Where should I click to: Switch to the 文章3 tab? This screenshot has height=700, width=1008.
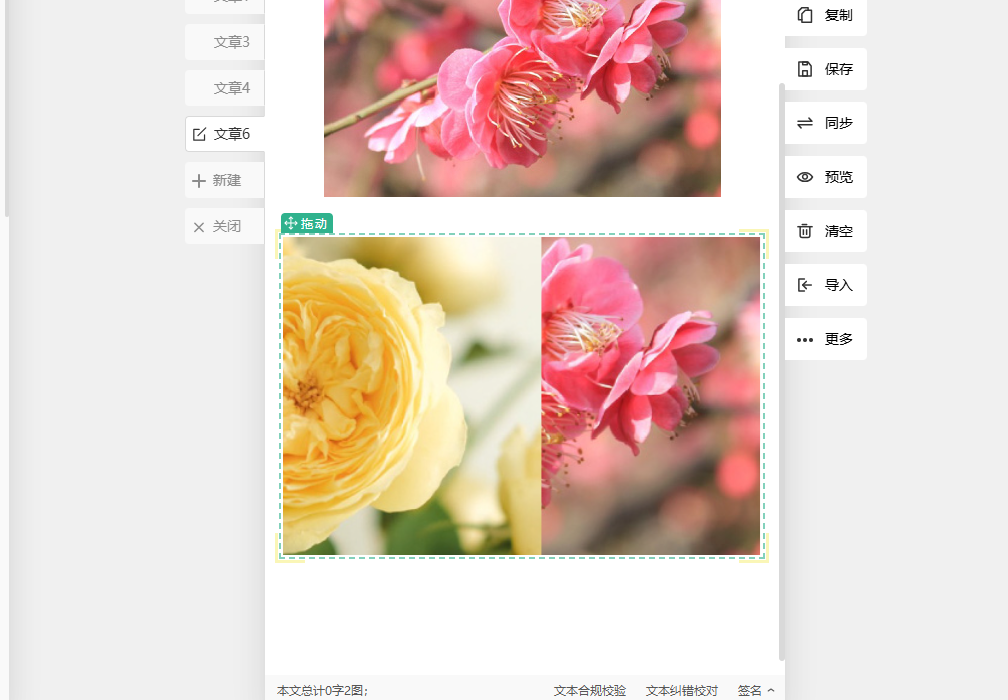[x=231, y=42]
